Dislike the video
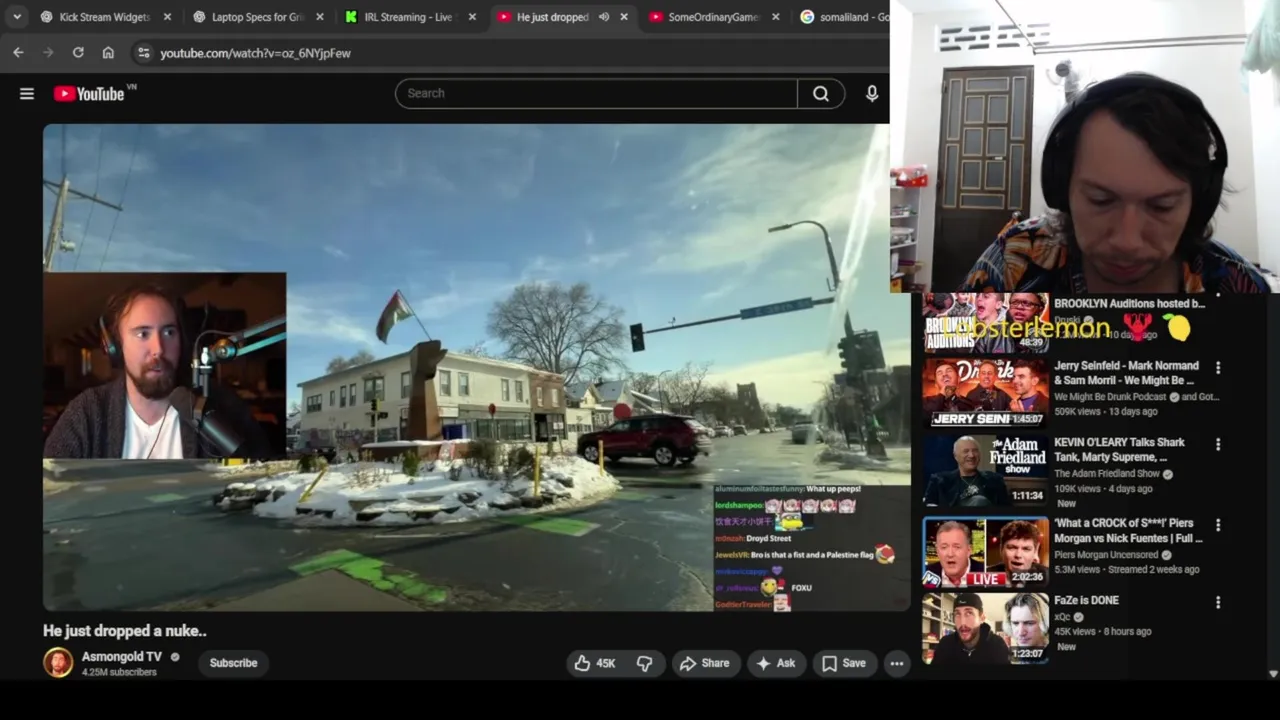This screenshot has height=720, width=1280. tap(645, 663)
